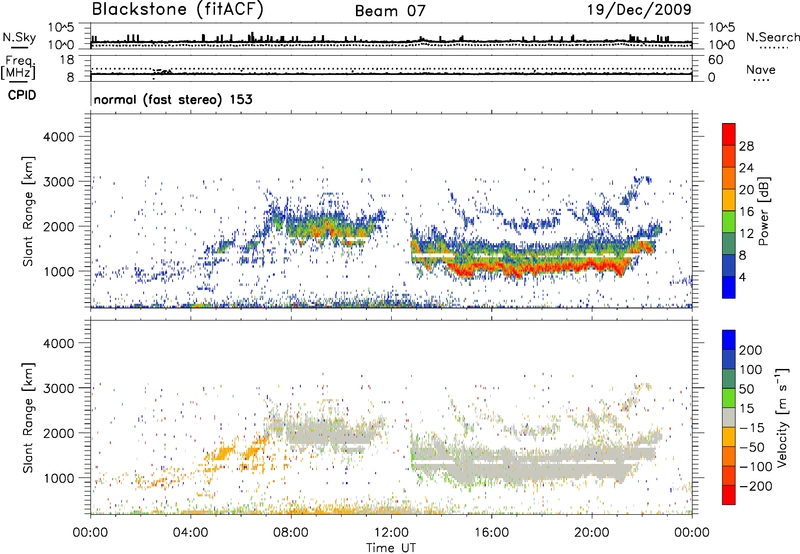The height and width of the screenshot is (554, 800).
Task: Click the 'Velocity [m s-1]' color bar label
Action: coord(781,417)
